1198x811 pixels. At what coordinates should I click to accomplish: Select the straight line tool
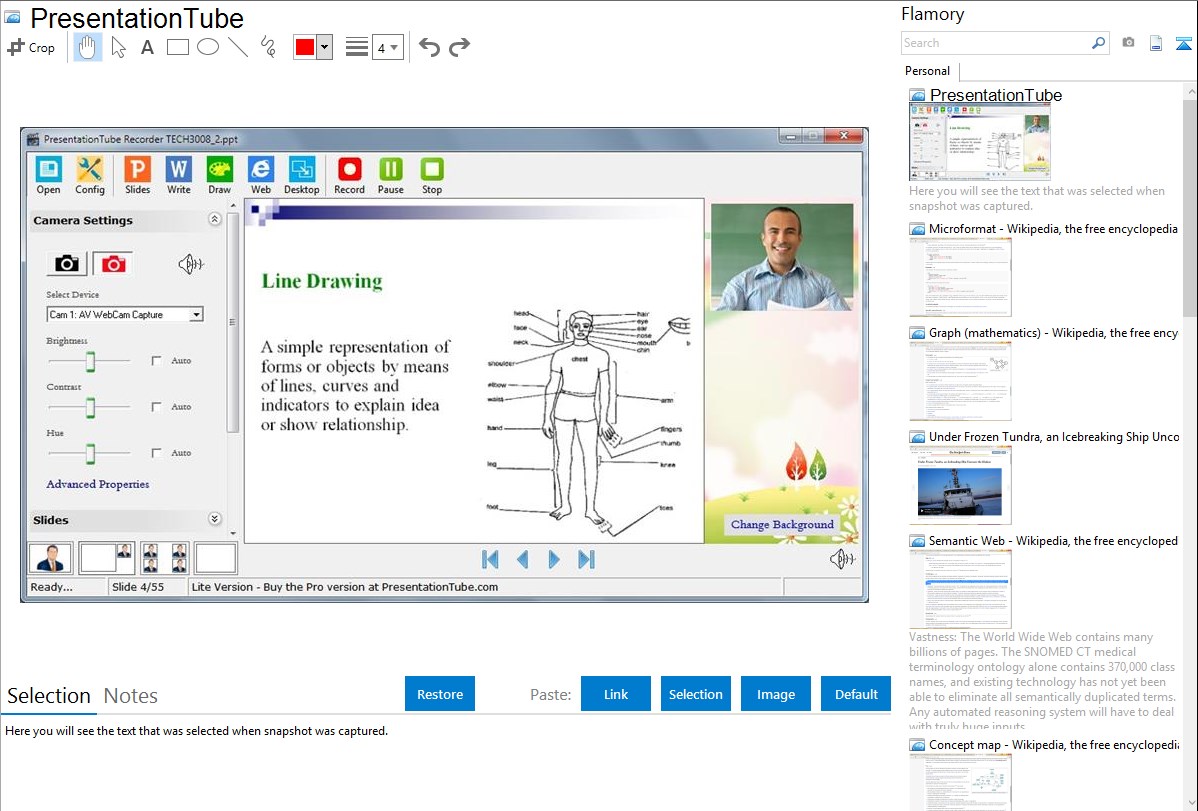pyautogui.click(x=237, y=47)
